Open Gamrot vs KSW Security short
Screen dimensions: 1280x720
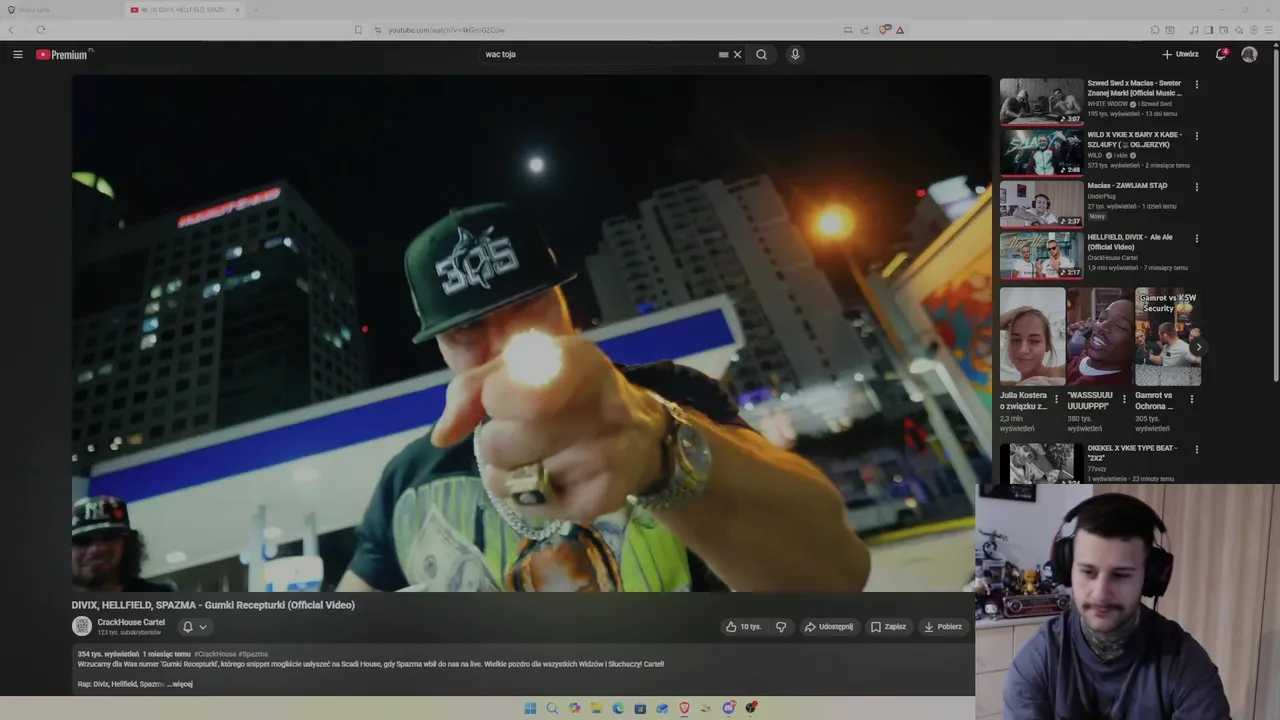1168,336
